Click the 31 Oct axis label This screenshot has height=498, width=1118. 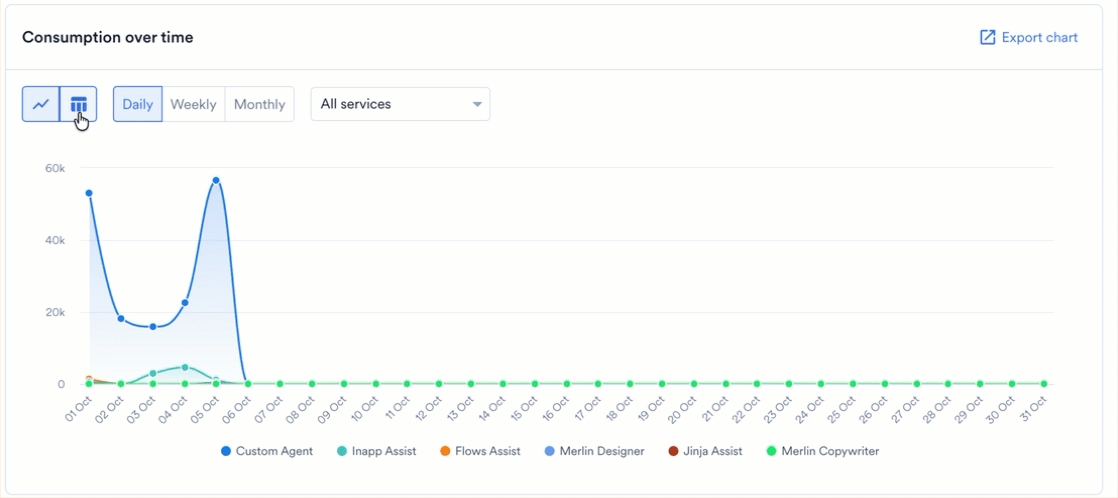pyautogui.click(x=1034, y=409)
